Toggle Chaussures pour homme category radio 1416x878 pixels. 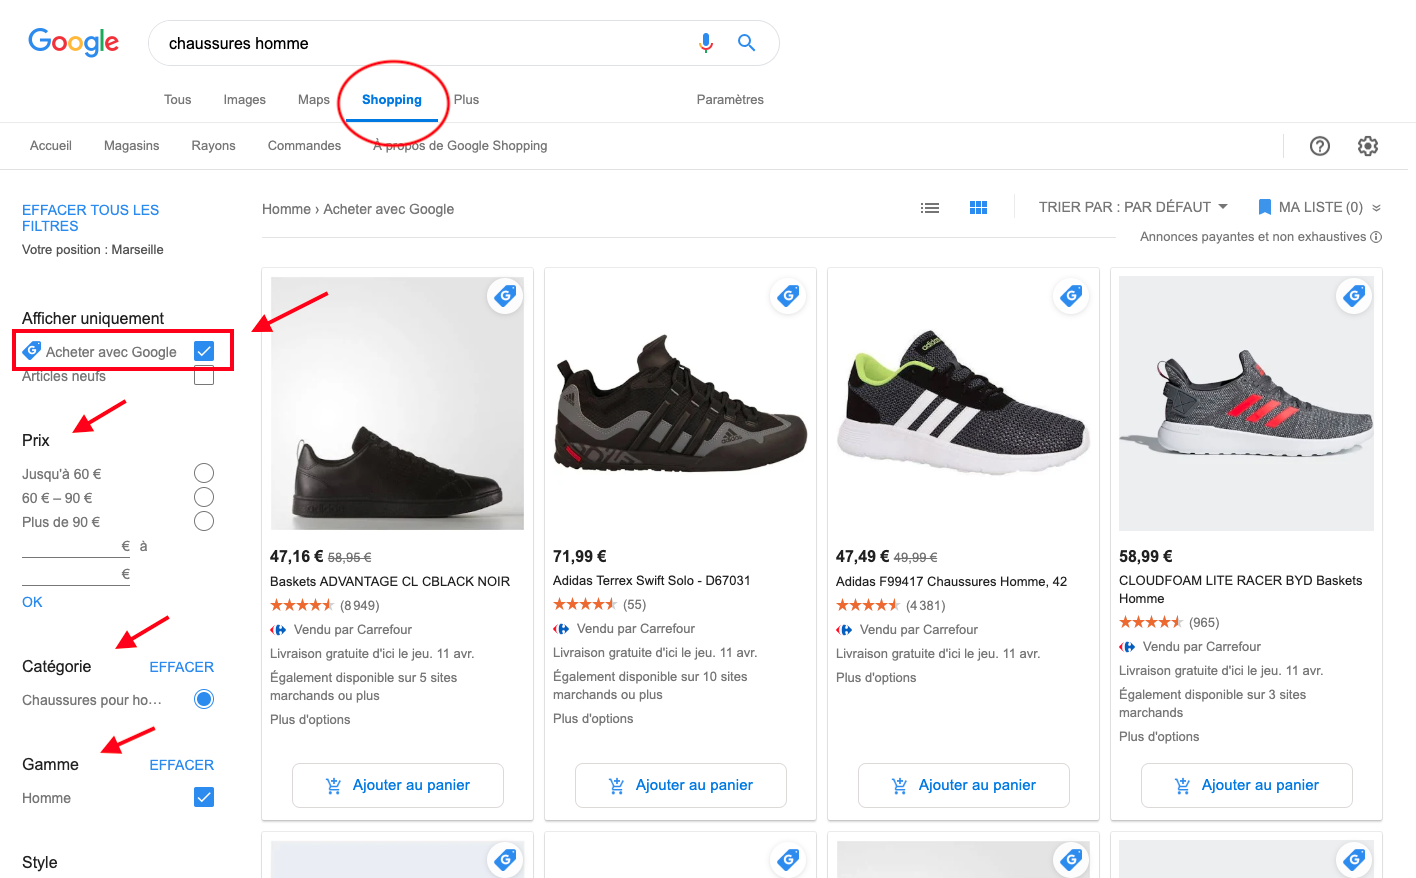pyautogui.click(x=204, y=699)
